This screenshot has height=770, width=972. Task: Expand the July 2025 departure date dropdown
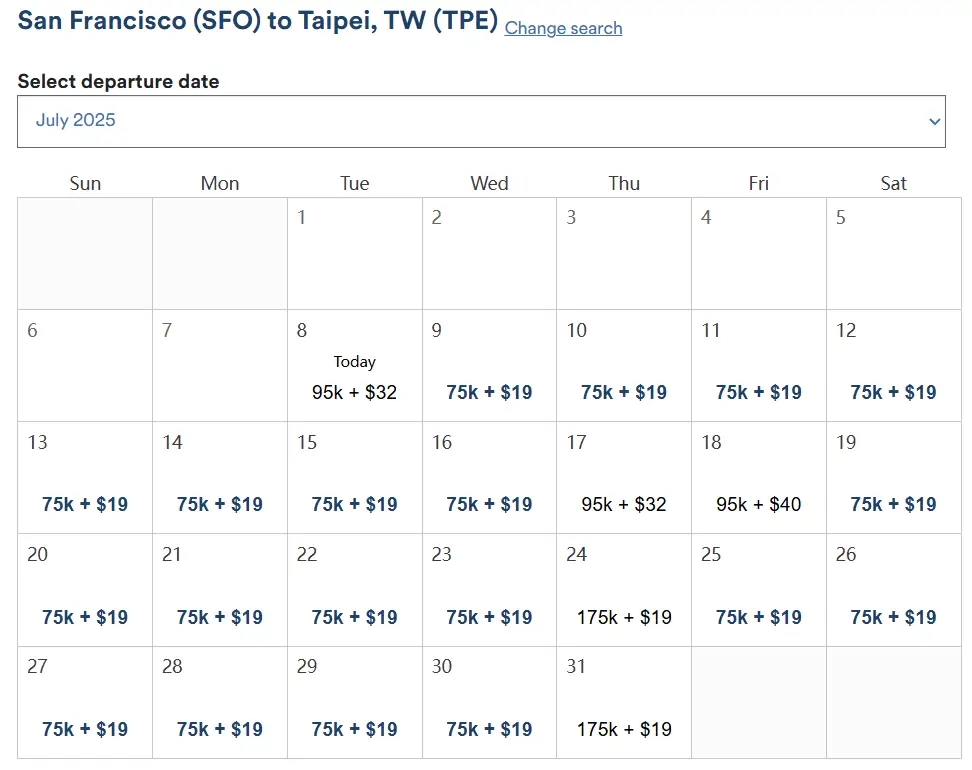pos(481,122)
